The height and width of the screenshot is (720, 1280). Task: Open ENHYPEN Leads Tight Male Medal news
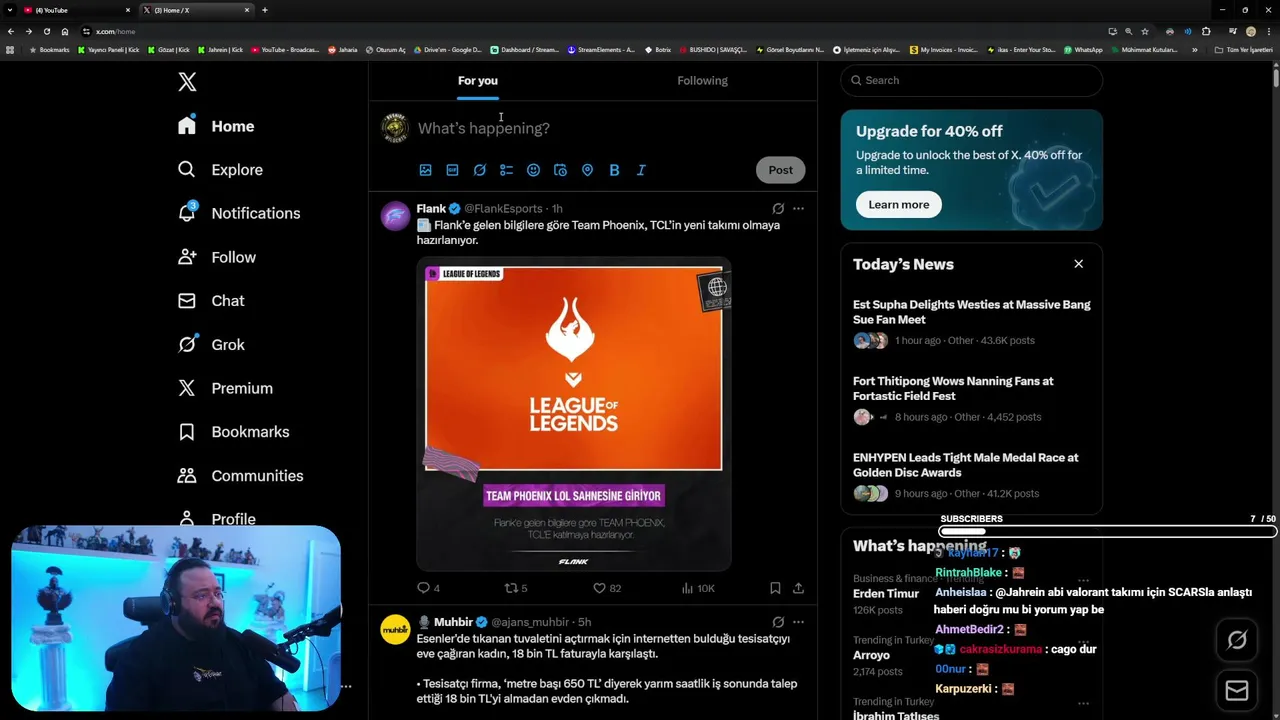pyautogui.click(x=971, y=476)
